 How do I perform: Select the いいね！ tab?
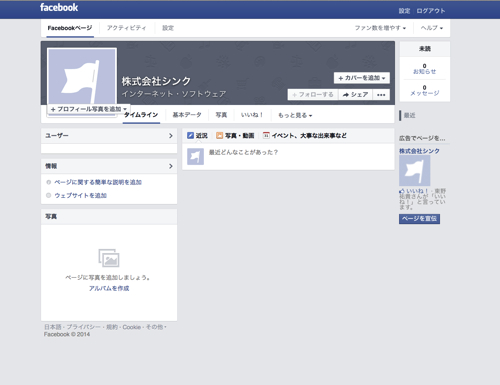point(252,115)
